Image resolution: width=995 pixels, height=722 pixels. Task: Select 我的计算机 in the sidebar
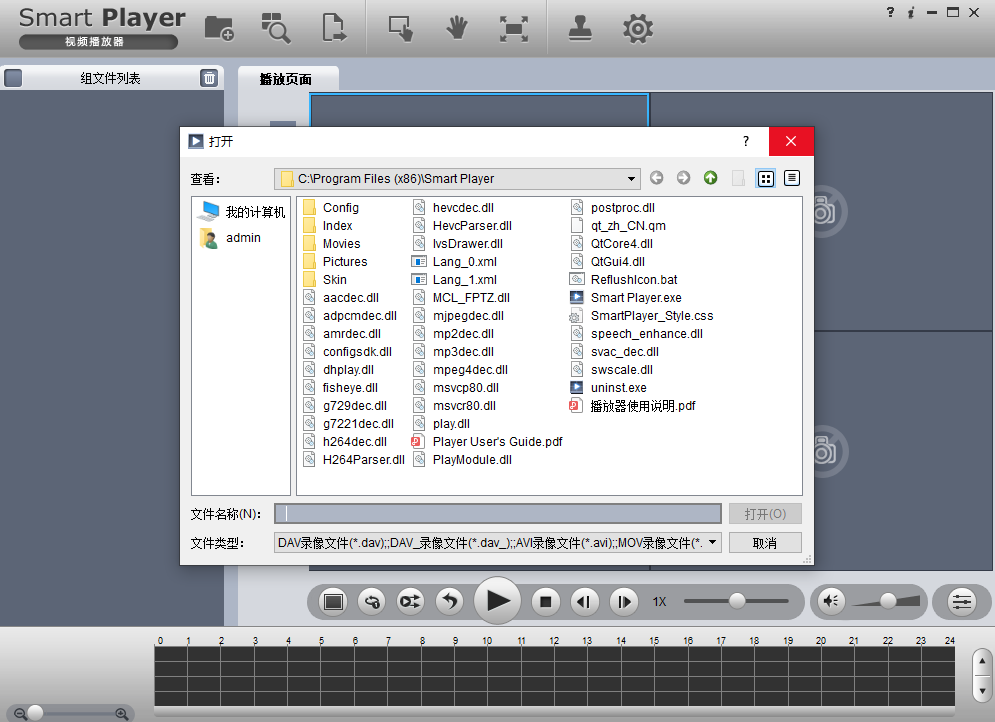point(254,212)
